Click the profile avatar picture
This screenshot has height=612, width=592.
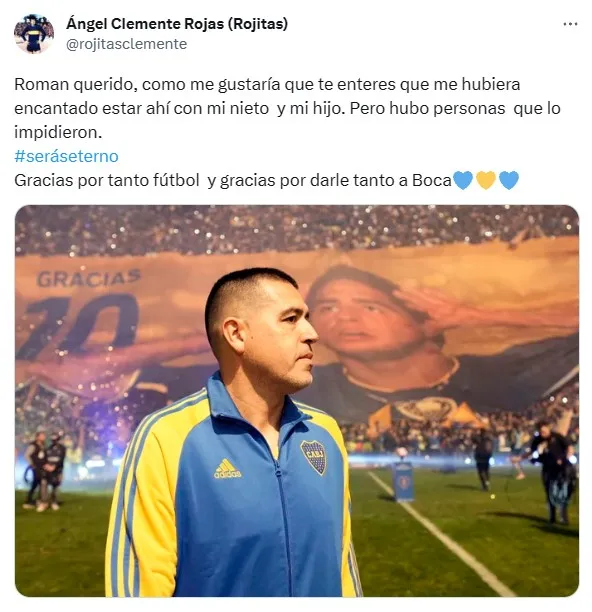click(34, 34)
